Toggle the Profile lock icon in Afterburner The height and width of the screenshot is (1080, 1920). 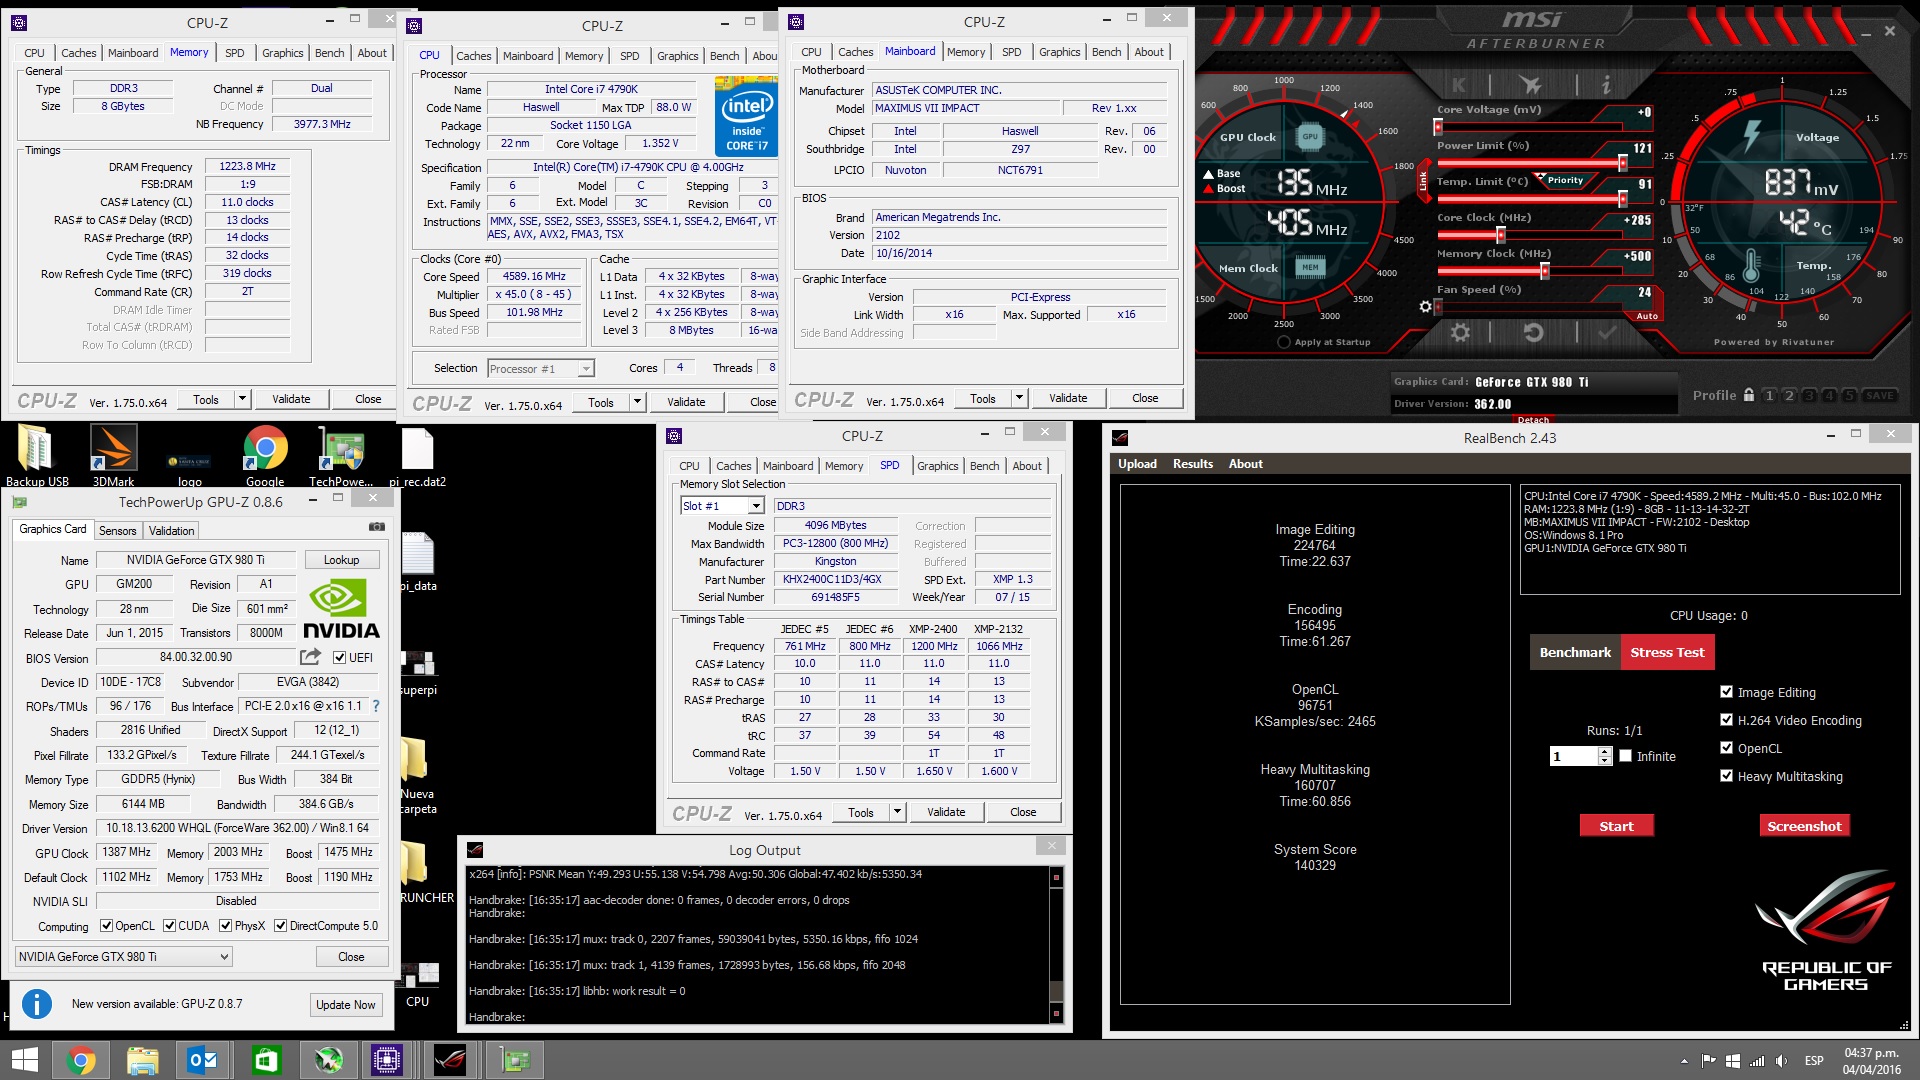1749,395
